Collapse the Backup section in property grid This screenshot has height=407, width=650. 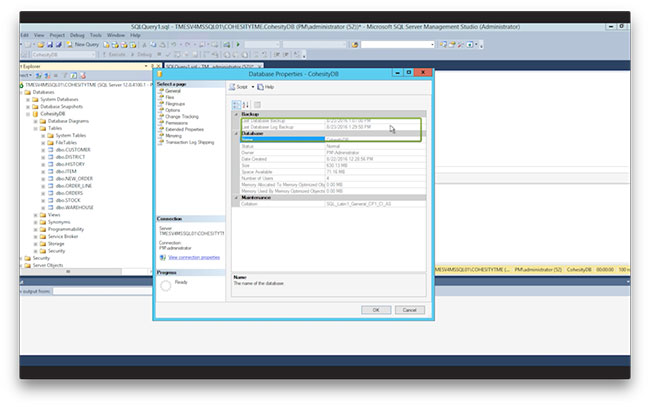(234, 114)
